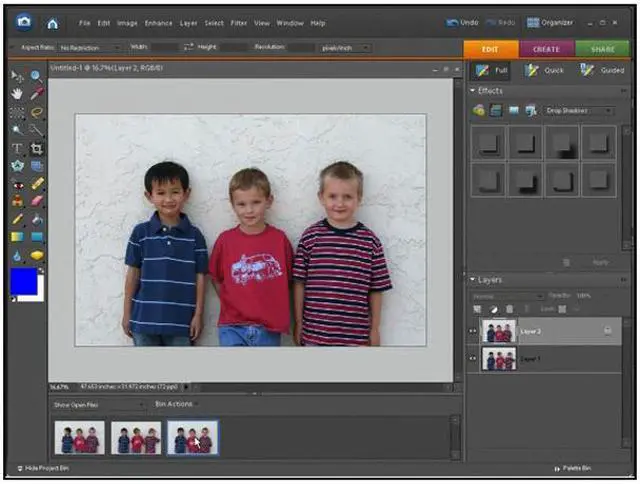Switch to Quick edit mode
This screenshot has height=484, width=640.
click(544, 71)
